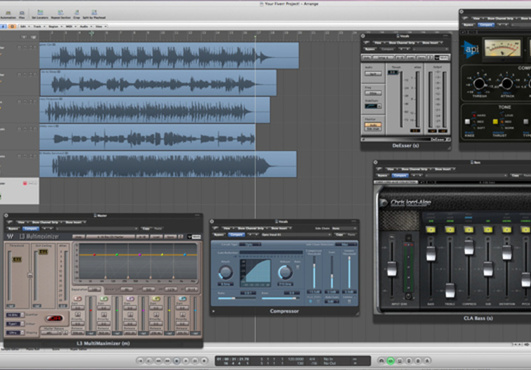Enable the Flex toolbar icon
The height and width of the screenshot is (370, 531).
22,14
